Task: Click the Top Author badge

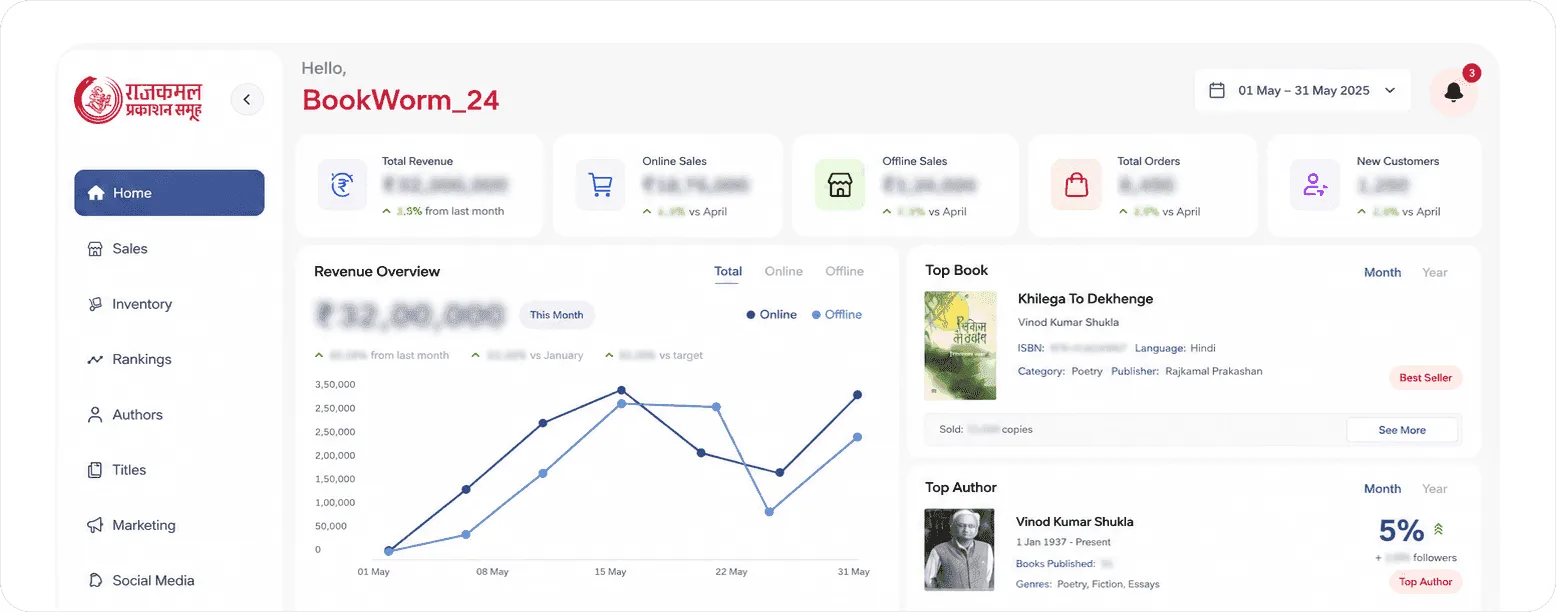Action: (x=1425, y=582)
